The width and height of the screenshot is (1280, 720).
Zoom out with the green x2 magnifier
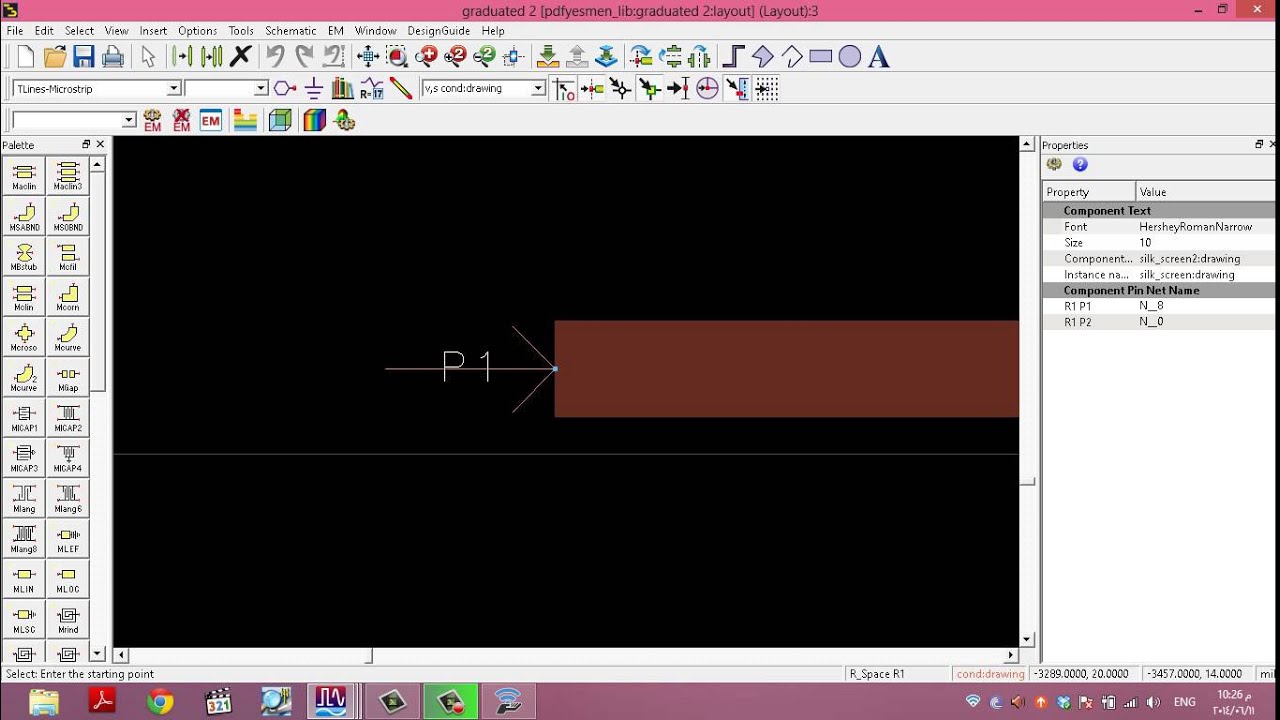[485, 57]
